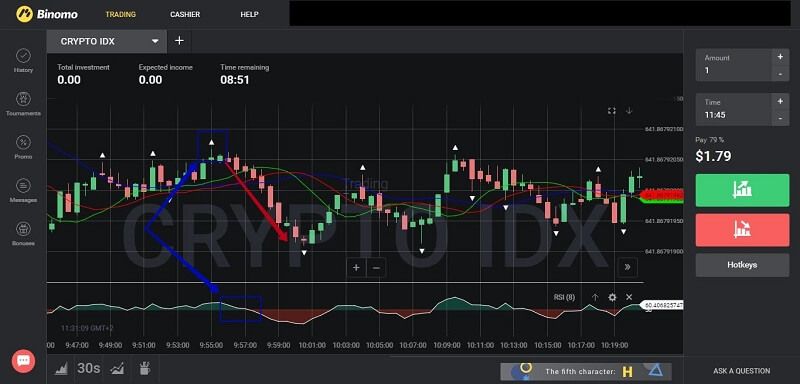Expand the CRYPTO IDX asset dropdown
This screenshot has height=384, width=800.
coord(155,41)
